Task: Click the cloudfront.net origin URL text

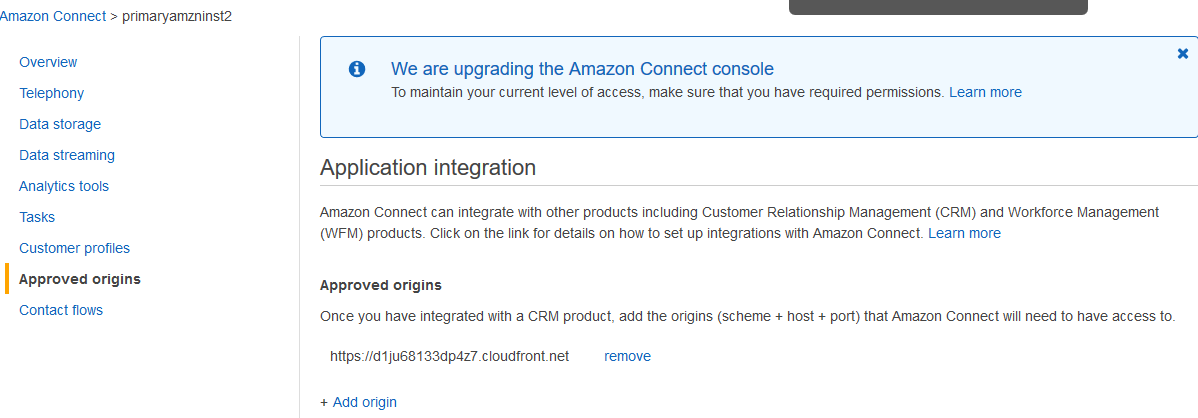Action: pyautogui.click(x=449, y=356)
